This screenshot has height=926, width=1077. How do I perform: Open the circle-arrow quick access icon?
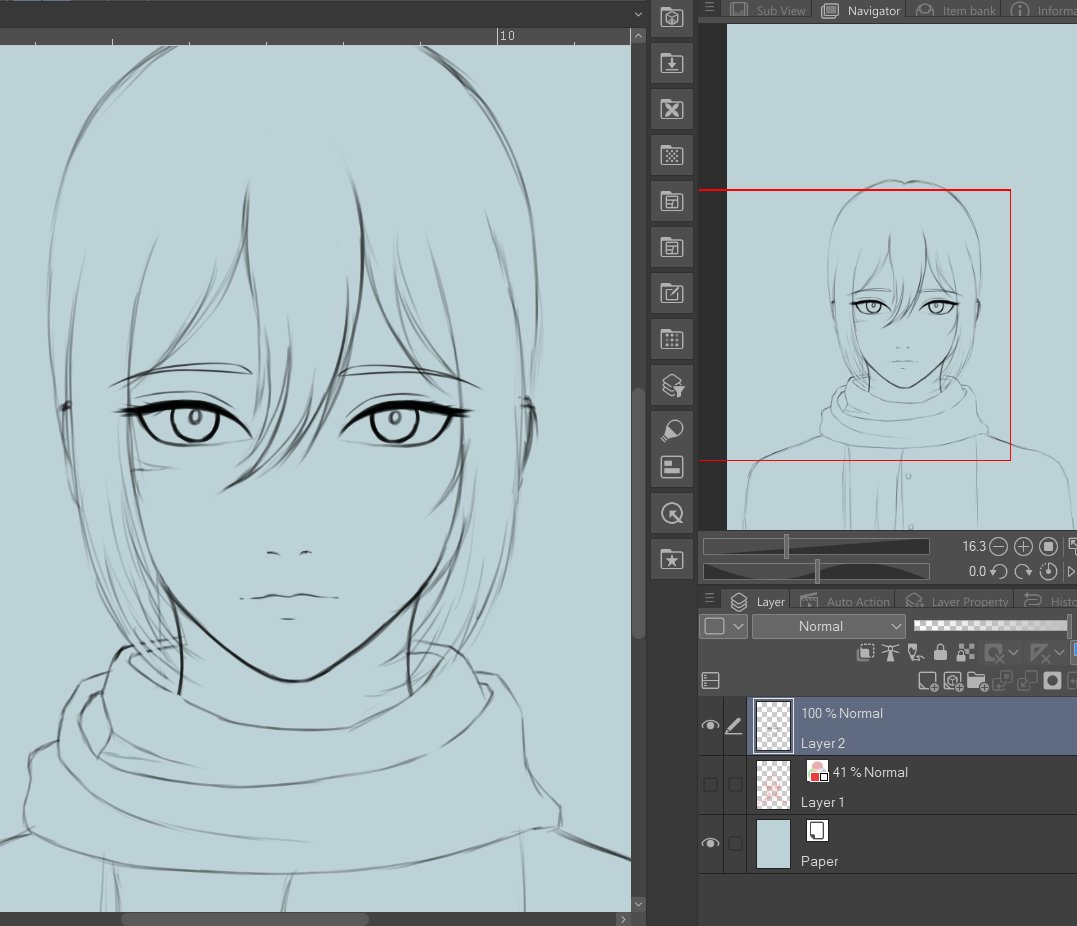[x=672, y=513]
